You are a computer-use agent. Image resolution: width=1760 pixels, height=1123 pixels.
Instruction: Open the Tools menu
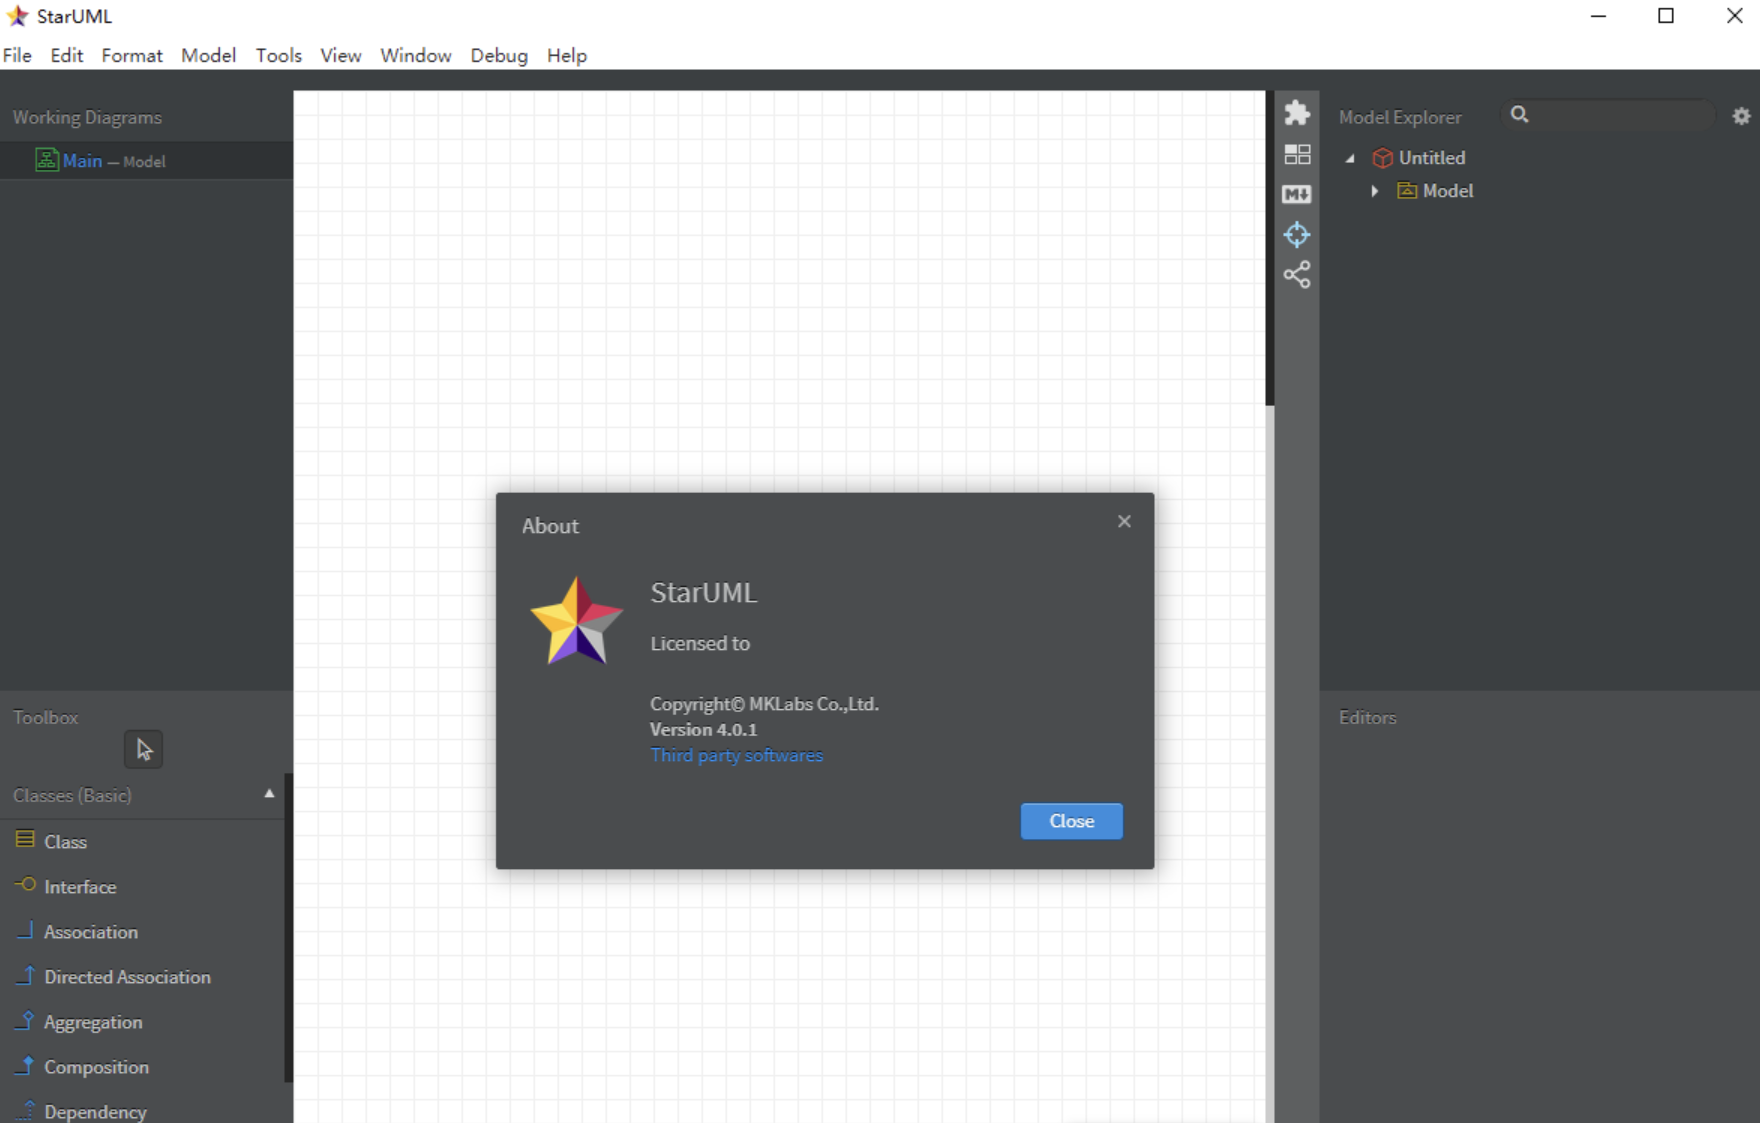278,55
